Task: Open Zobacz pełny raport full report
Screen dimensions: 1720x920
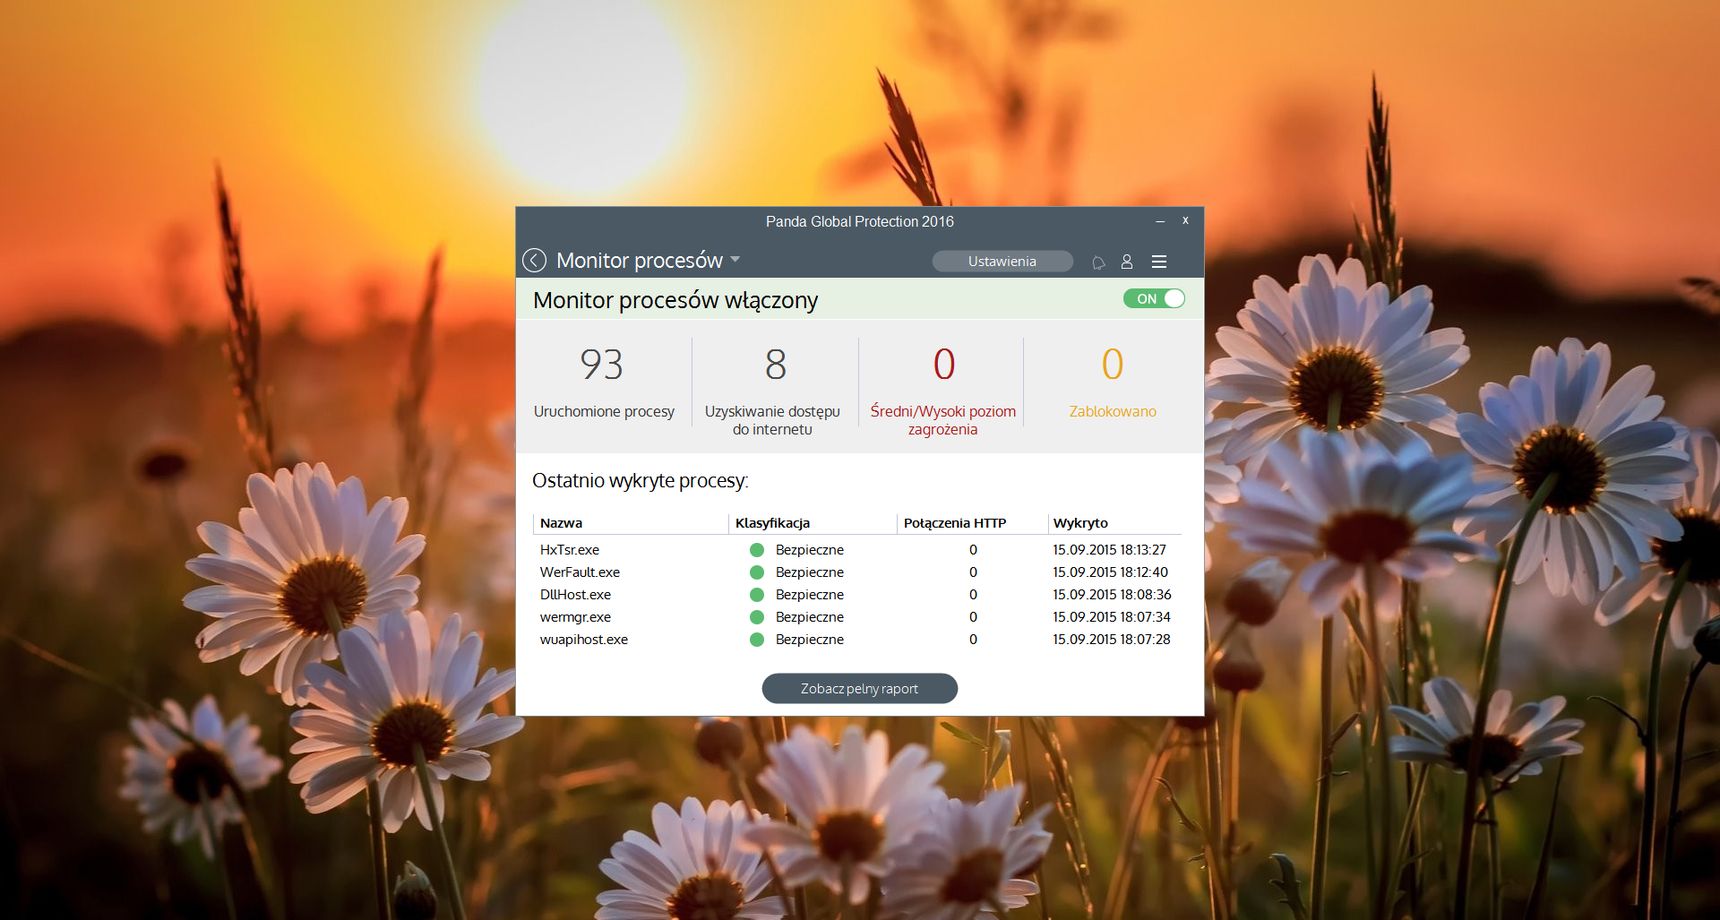Action: (859, 689)
